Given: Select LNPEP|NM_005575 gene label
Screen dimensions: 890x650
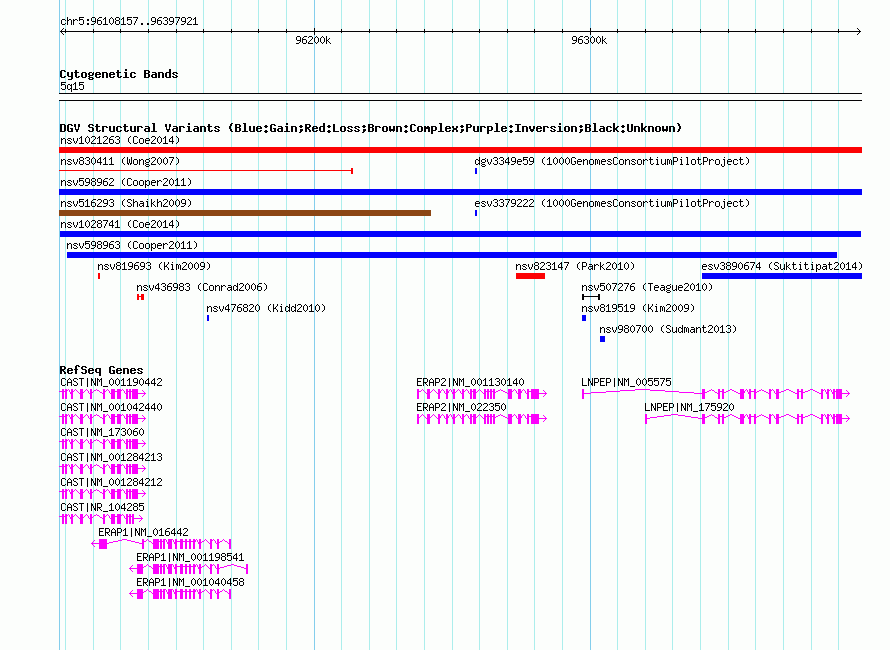Looking at the screenshot, I should coord(626,382).
